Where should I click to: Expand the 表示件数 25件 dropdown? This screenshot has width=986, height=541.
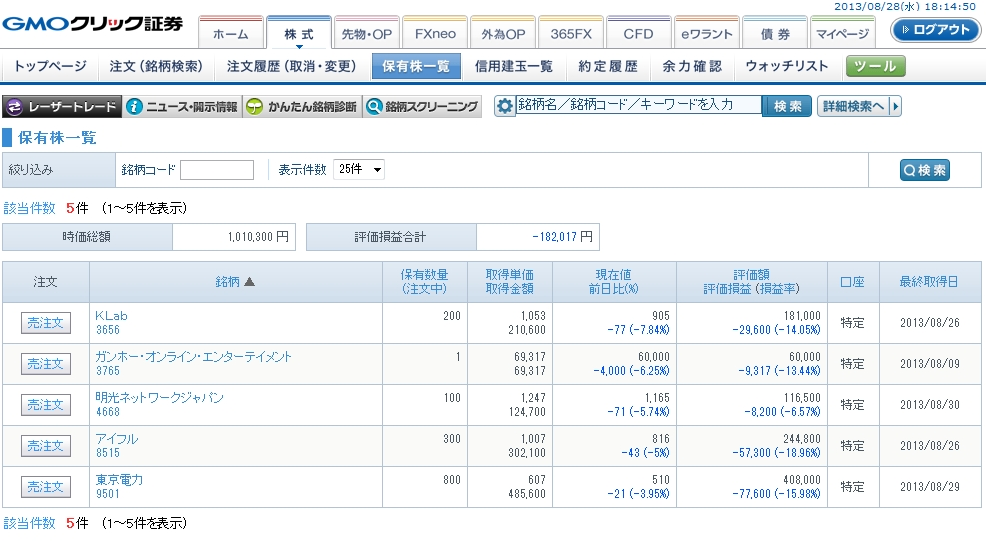(x=359, y=170)
